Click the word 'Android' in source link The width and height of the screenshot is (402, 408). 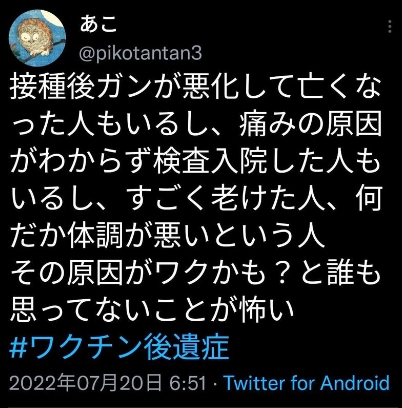pos(355,383)
